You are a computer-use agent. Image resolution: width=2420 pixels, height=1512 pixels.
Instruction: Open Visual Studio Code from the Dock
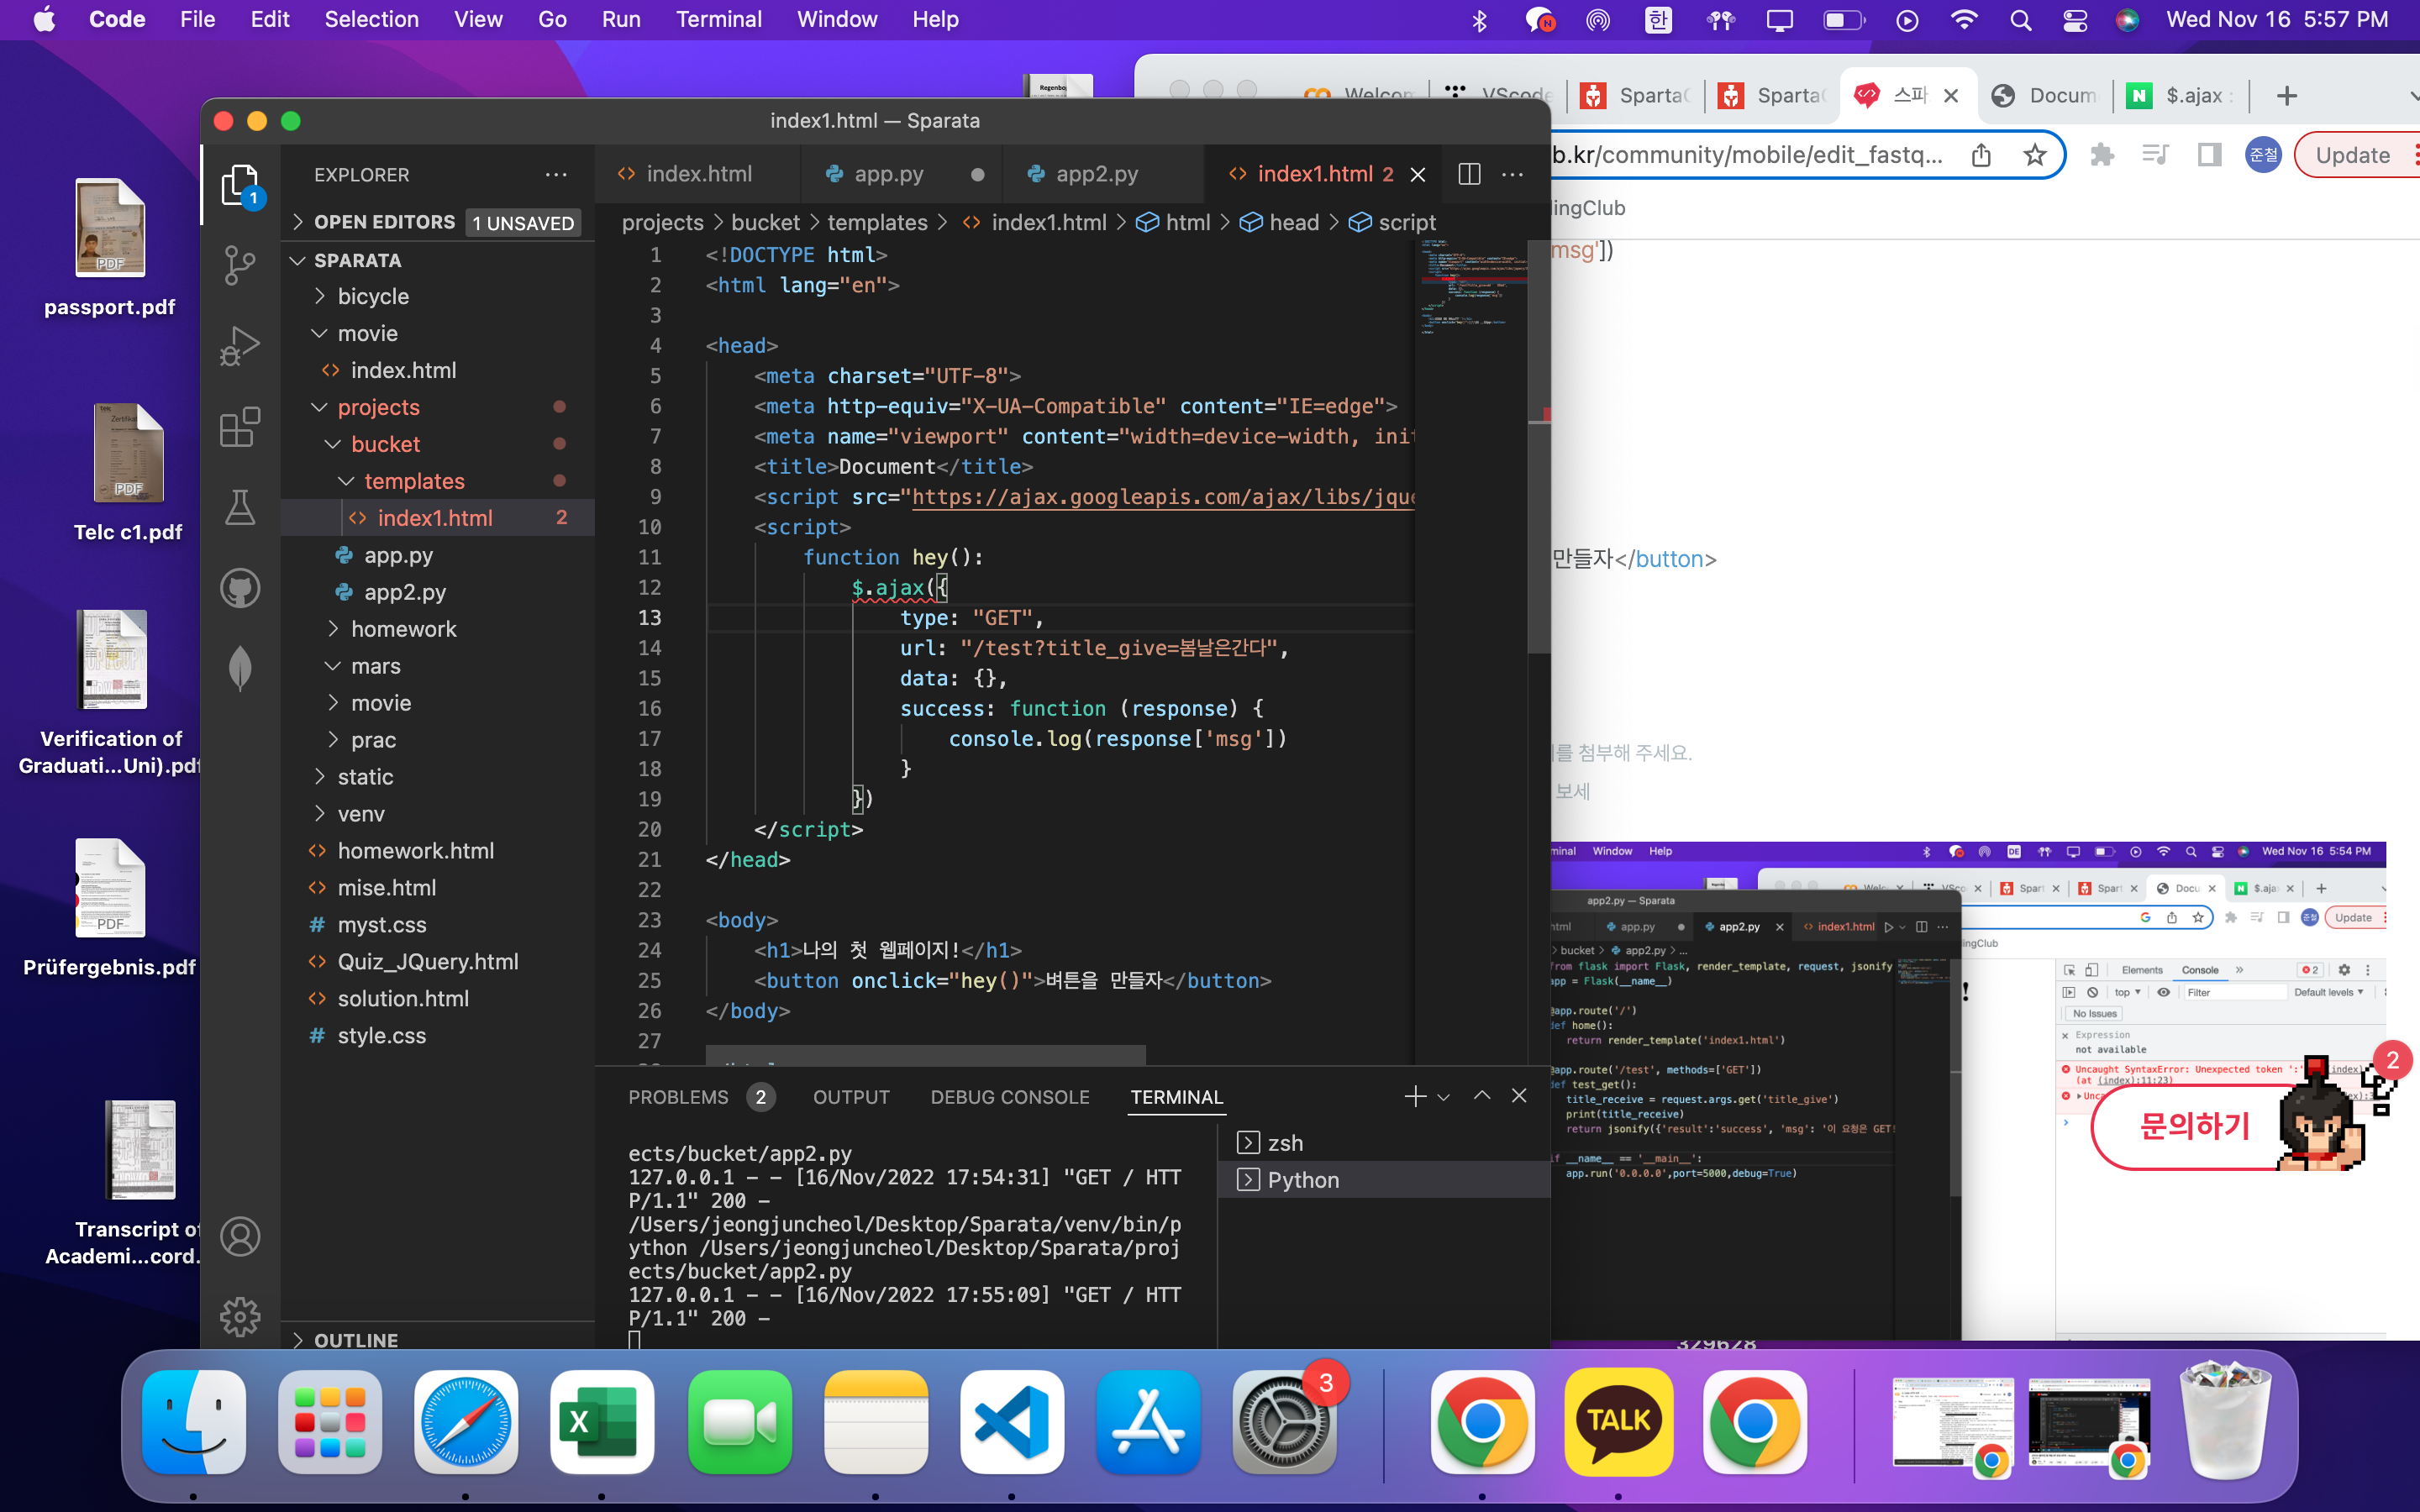[1012, 1422]
